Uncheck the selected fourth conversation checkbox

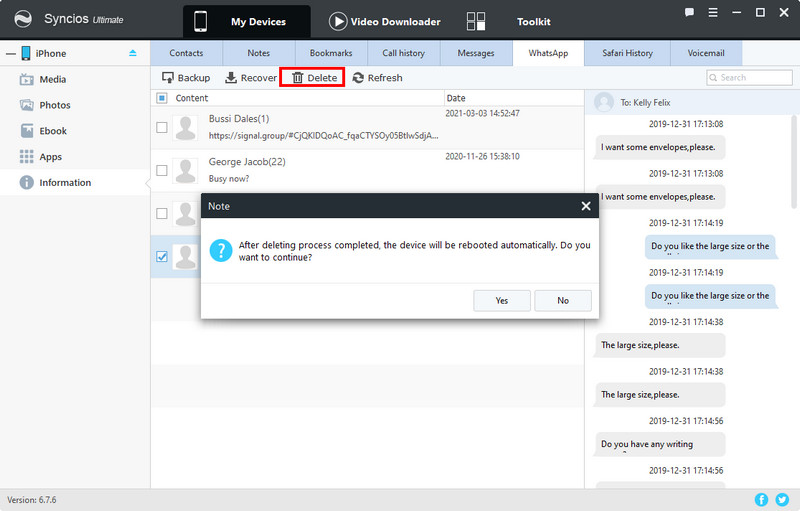pyautogui.click(x=162, y=257)
